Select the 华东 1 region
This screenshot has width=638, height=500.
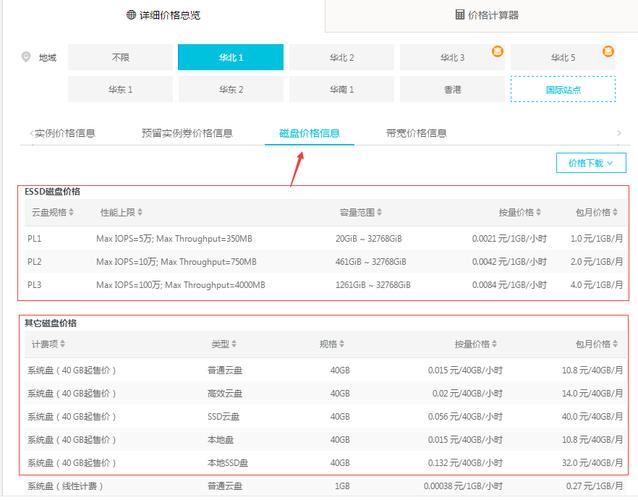click(x=120, y=89)
